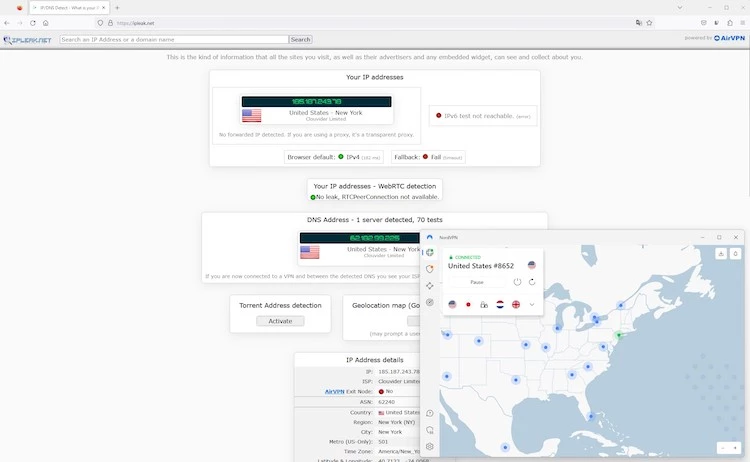Select the IP/DNS Detect browser tab
This screenshot has height=462, width=750.
point(69,8)
